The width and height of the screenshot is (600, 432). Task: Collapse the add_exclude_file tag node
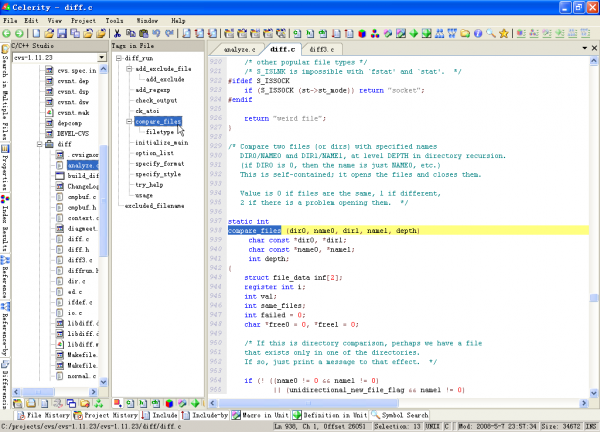point(128,68)
